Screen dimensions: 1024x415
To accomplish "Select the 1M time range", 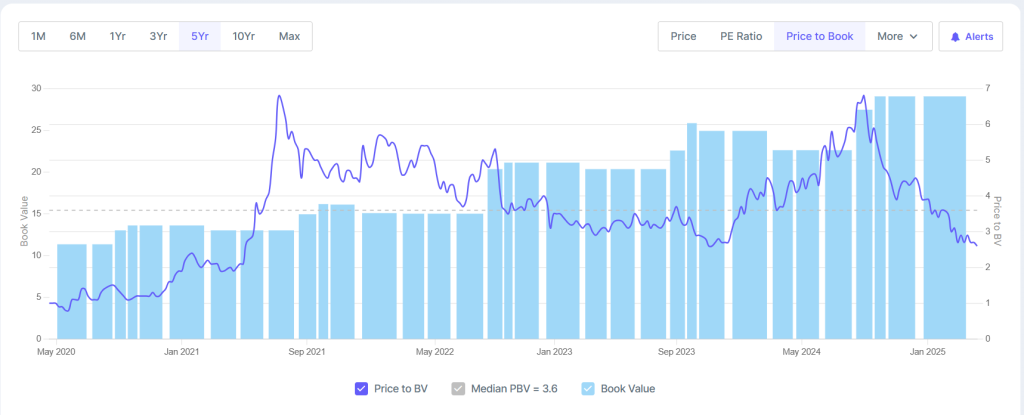I will [38, 36].
